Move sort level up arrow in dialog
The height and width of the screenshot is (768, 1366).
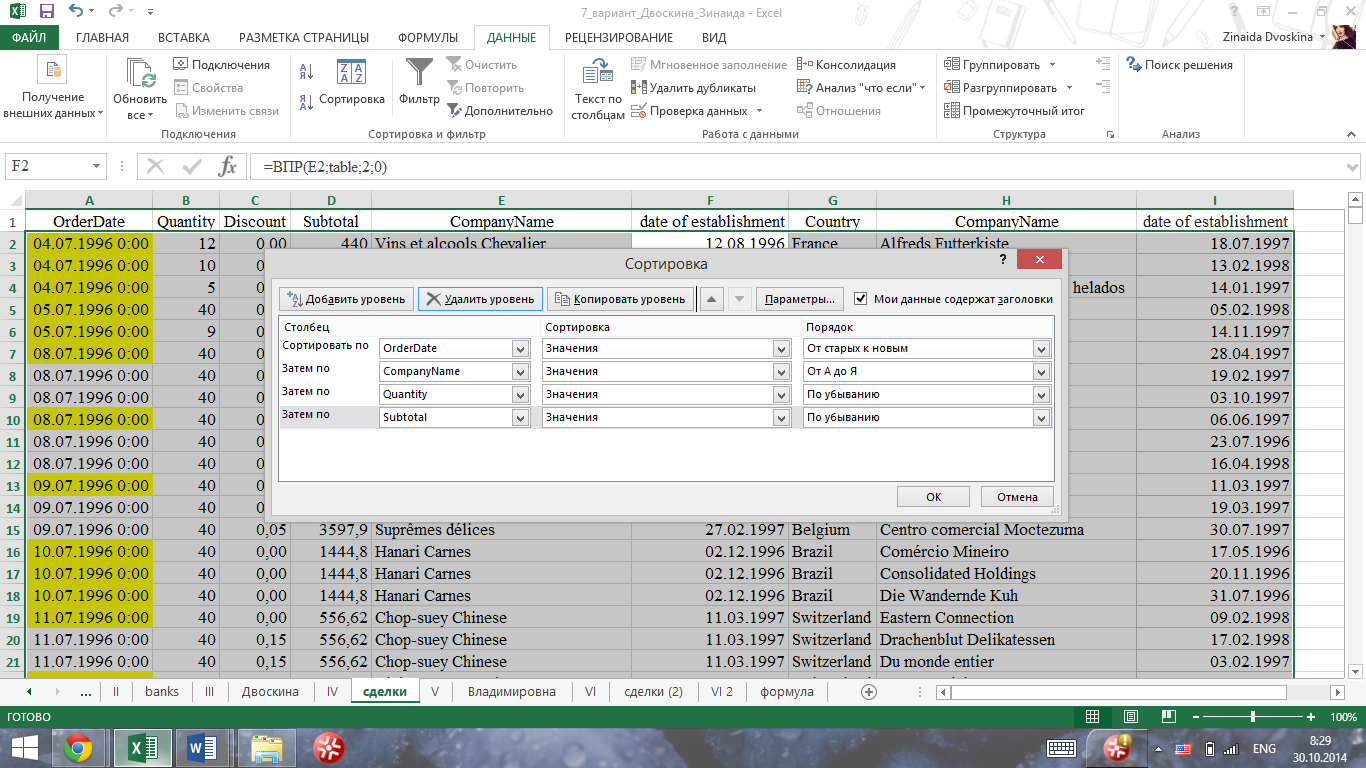(710, 299)
